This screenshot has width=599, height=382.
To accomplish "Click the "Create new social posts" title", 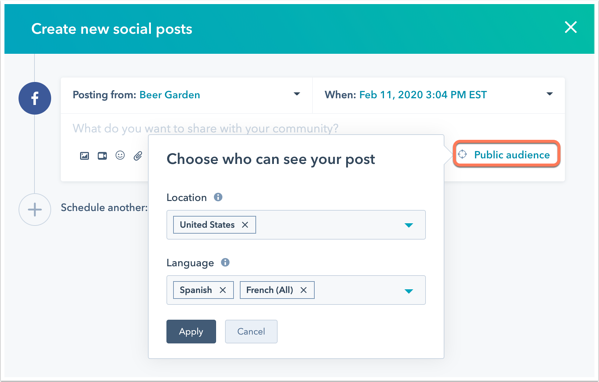I will (x=112, y=29).
